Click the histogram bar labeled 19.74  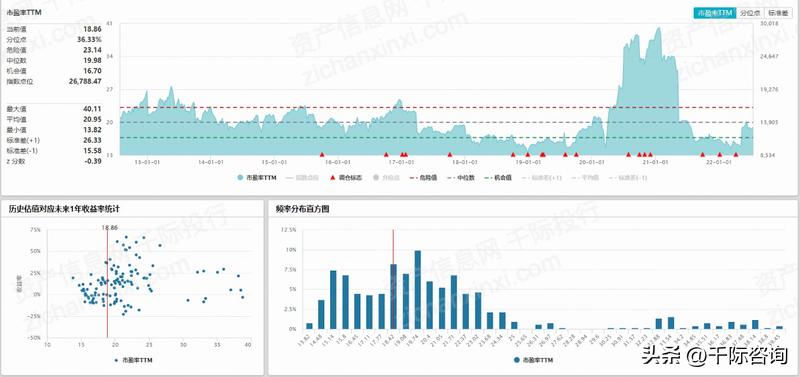coord(418,290)
